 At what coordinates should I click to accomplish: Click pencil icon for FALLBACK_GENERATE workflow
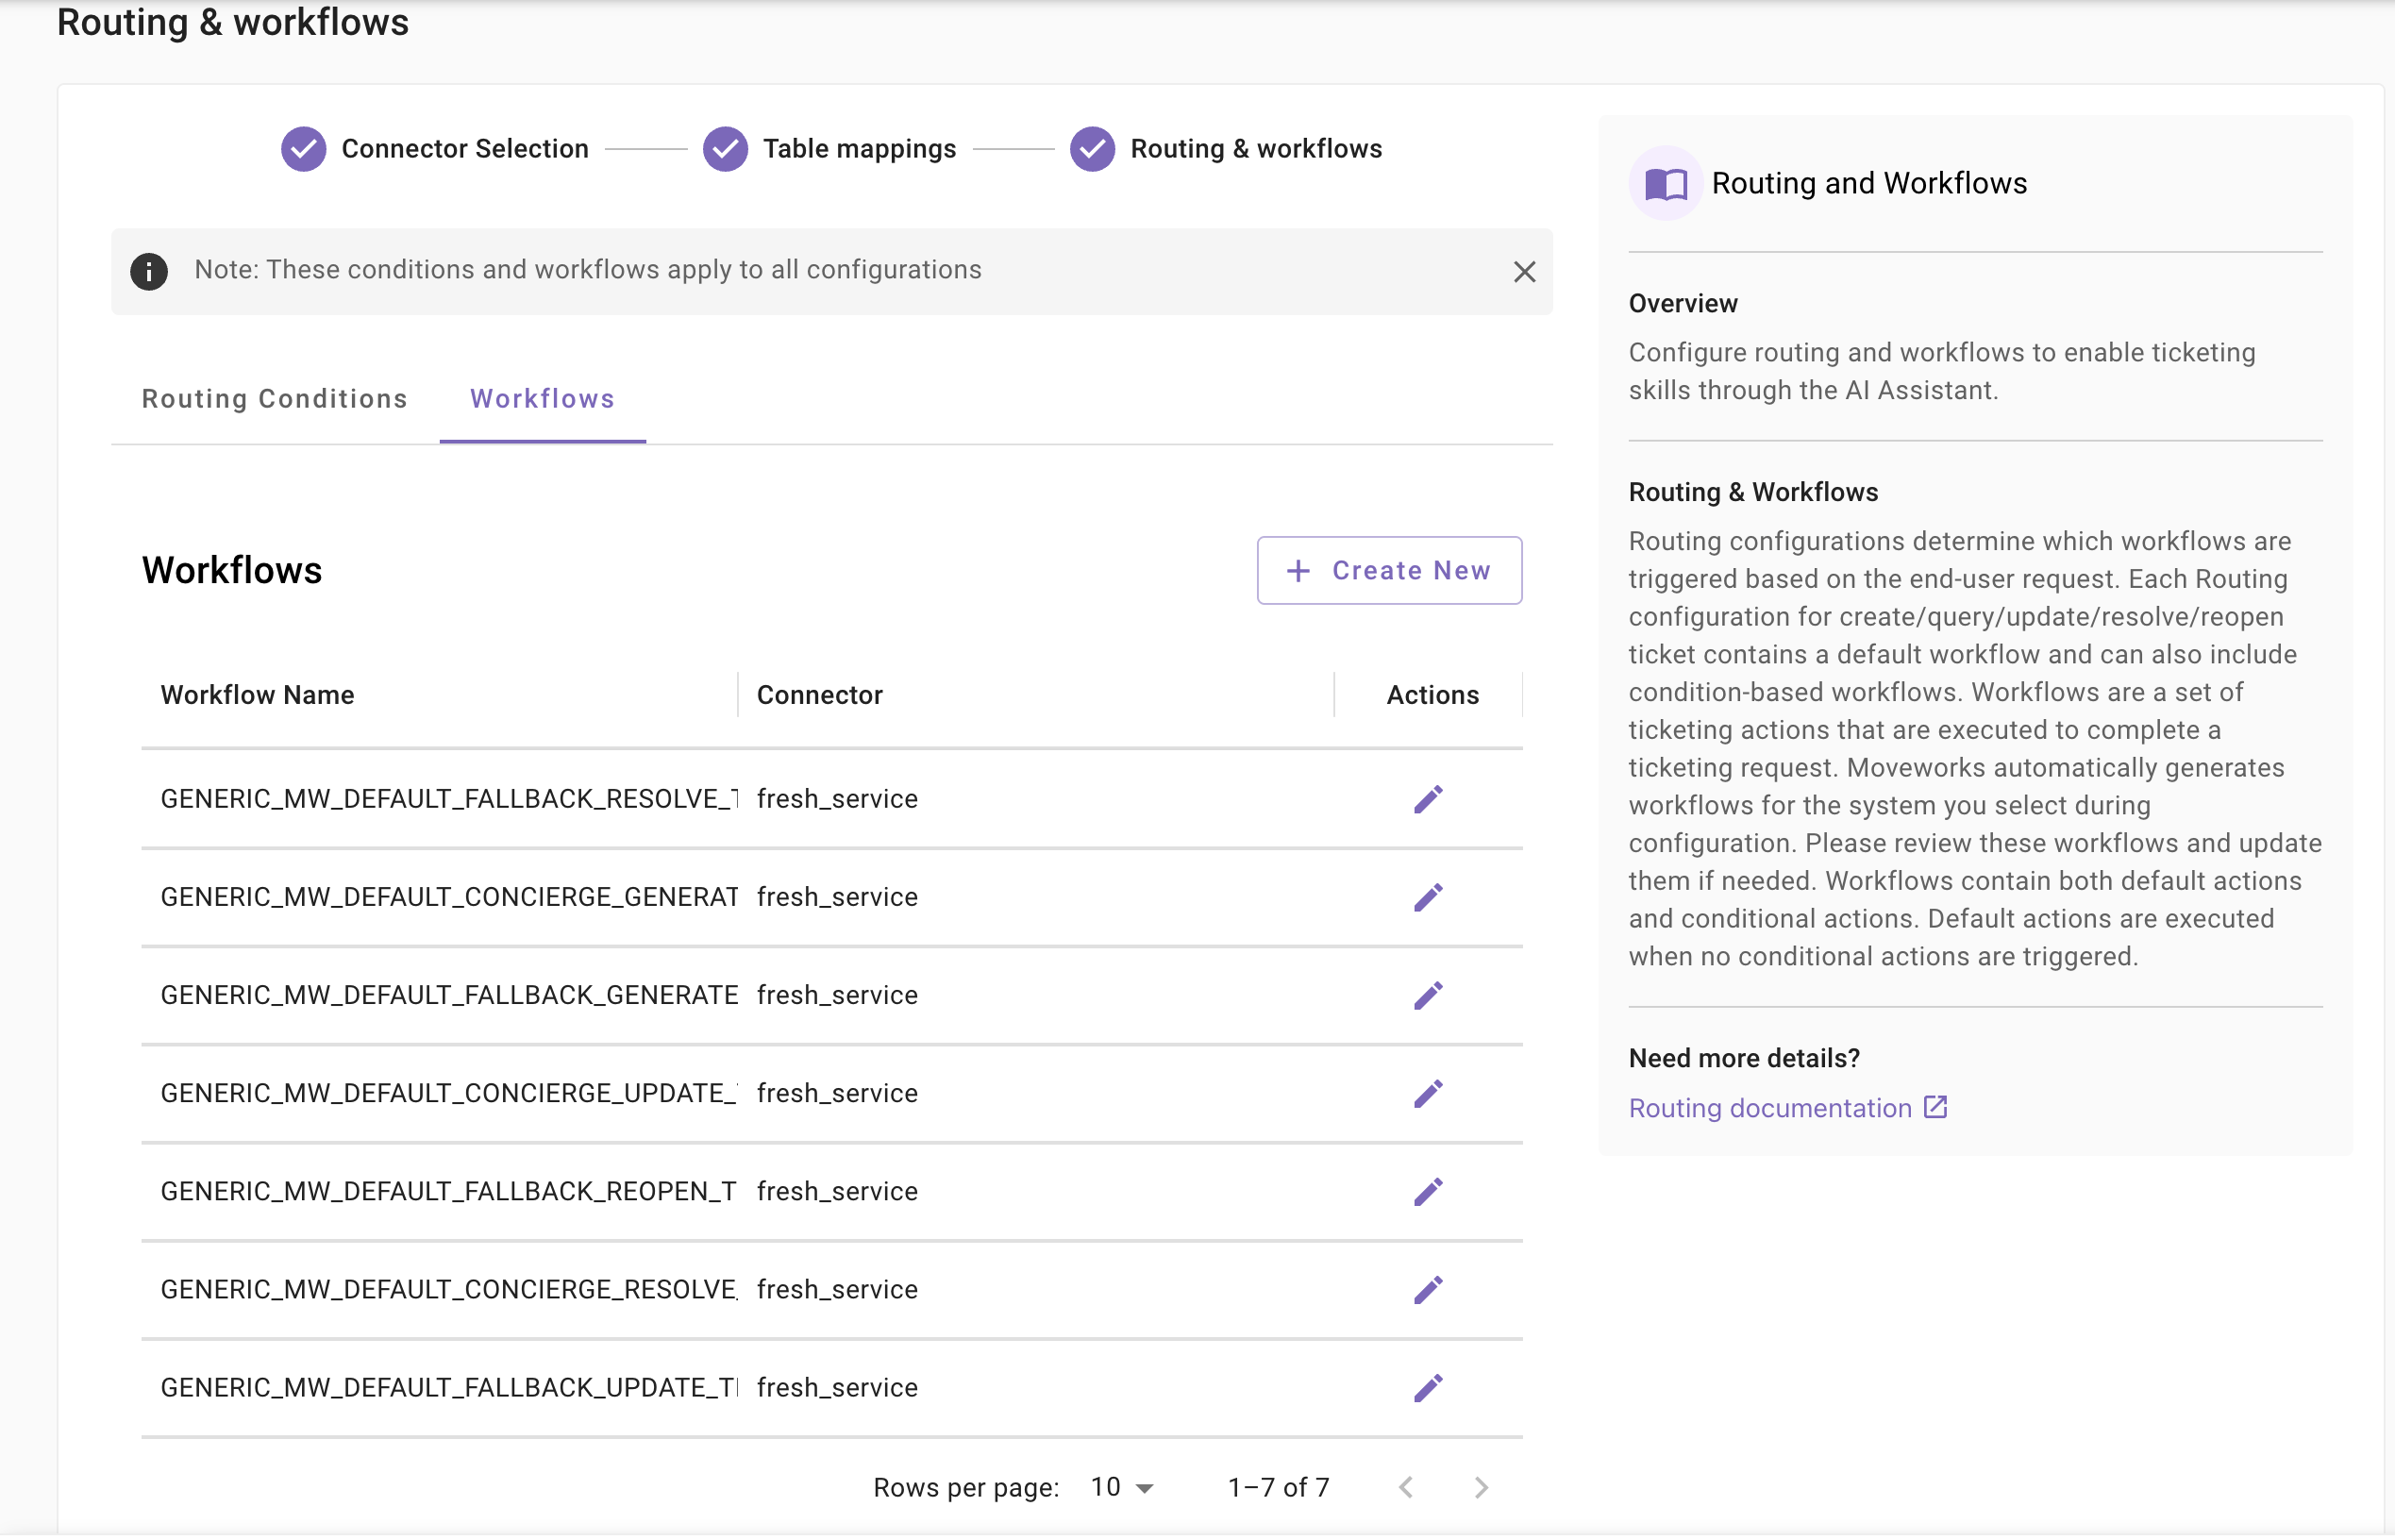pyautogui.click(x=1427, y=995)
